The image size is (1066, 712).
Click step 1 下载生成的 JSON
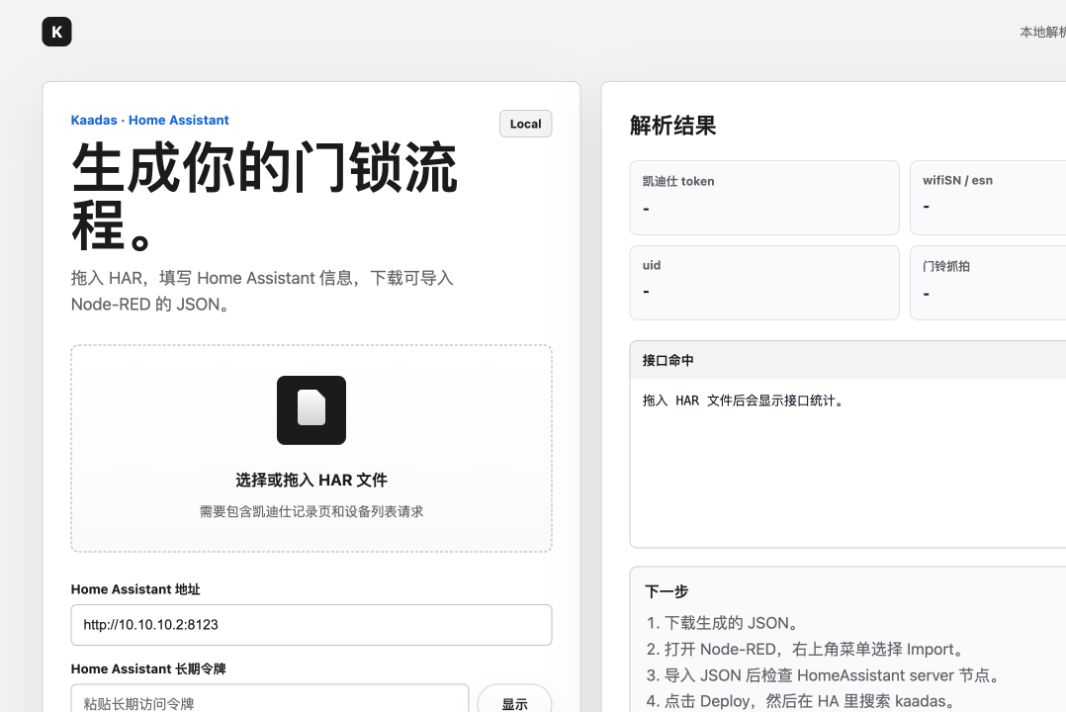pos(722,623)
